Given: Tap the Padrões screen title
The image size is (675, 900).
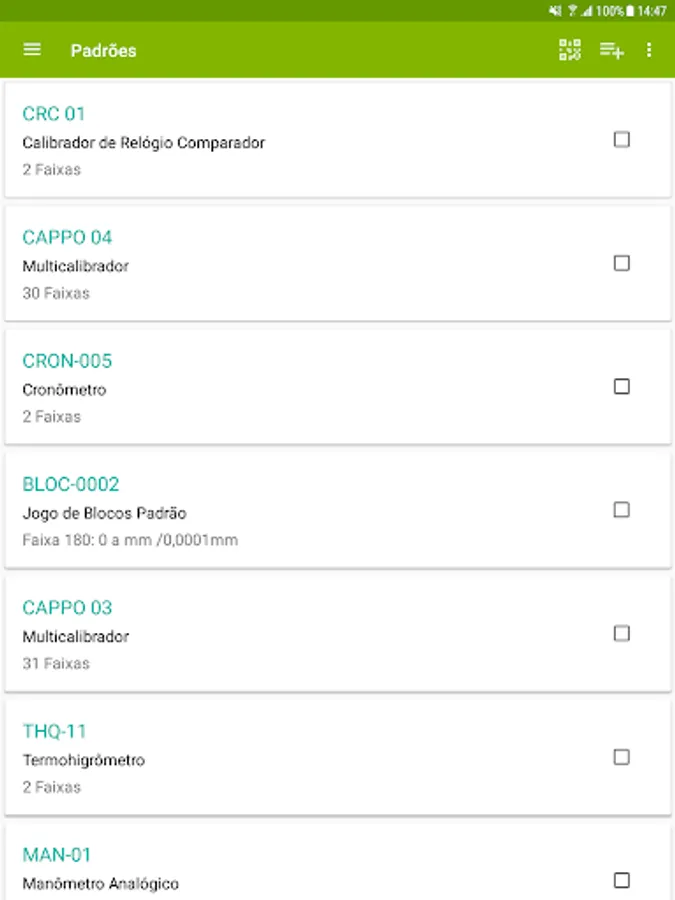Looking at the screenshot, I should pyautogui.click(x=103, y=51).
